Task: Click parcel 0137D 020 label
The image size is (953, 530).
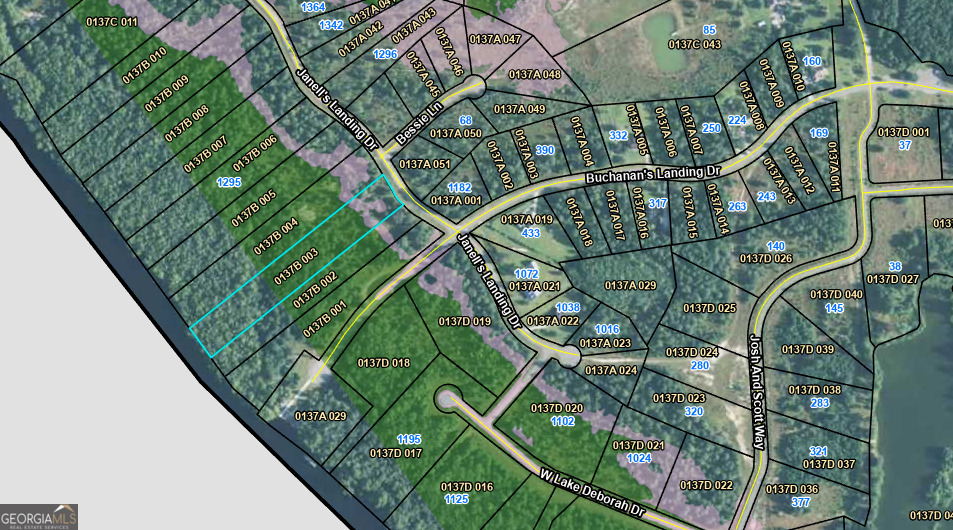Action: click(557, 408)
